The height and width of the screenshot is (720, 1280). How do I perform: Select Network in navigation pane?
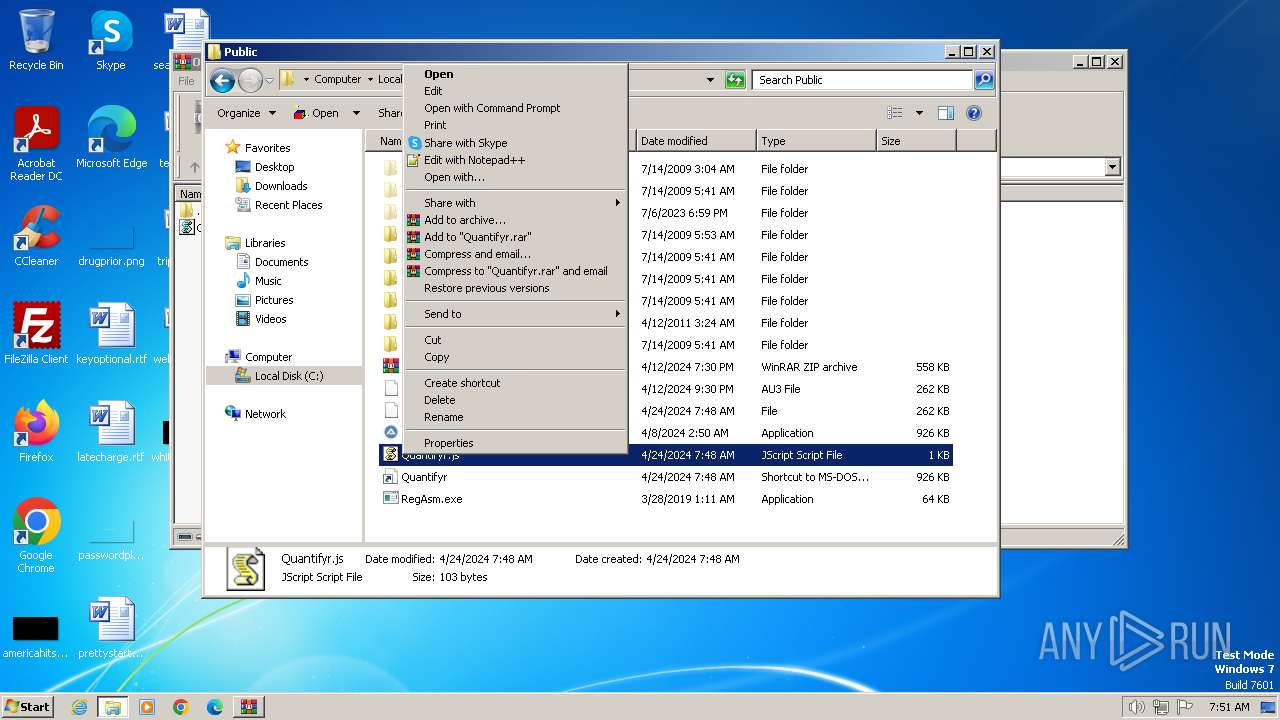[x=265, y=414]
